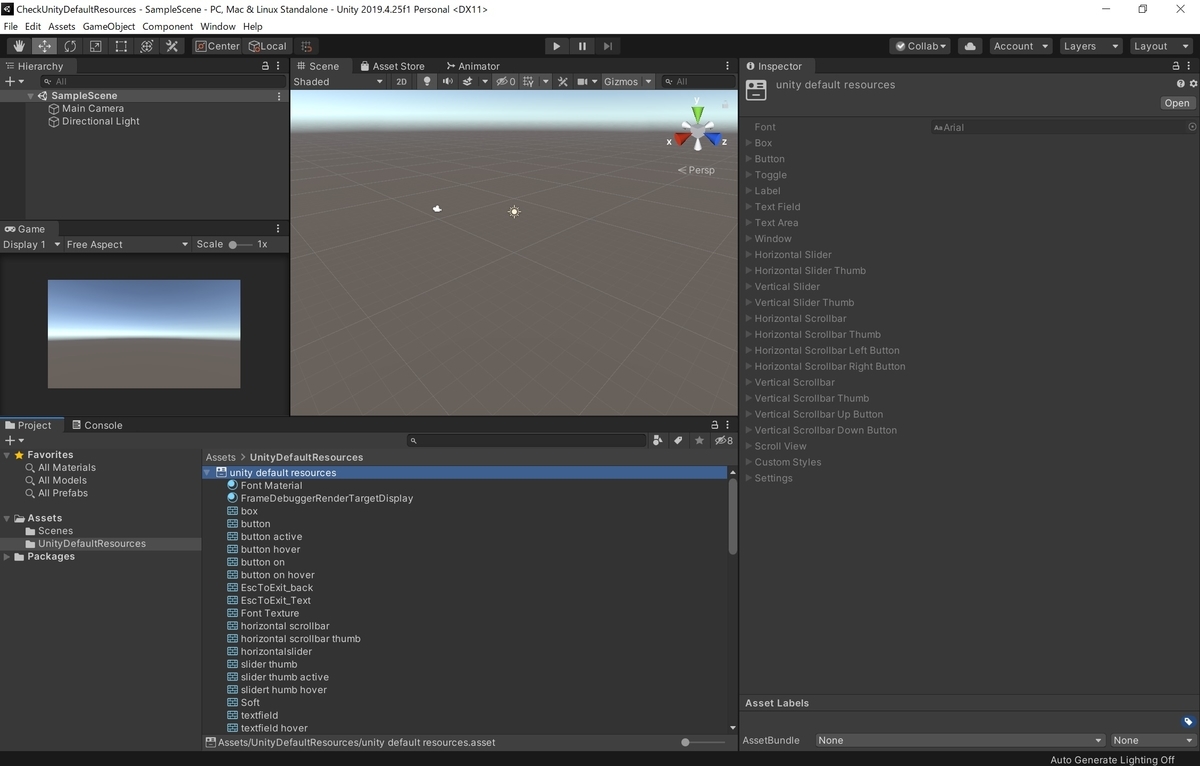Click the Open button in Inspector

pos(1177,103)
